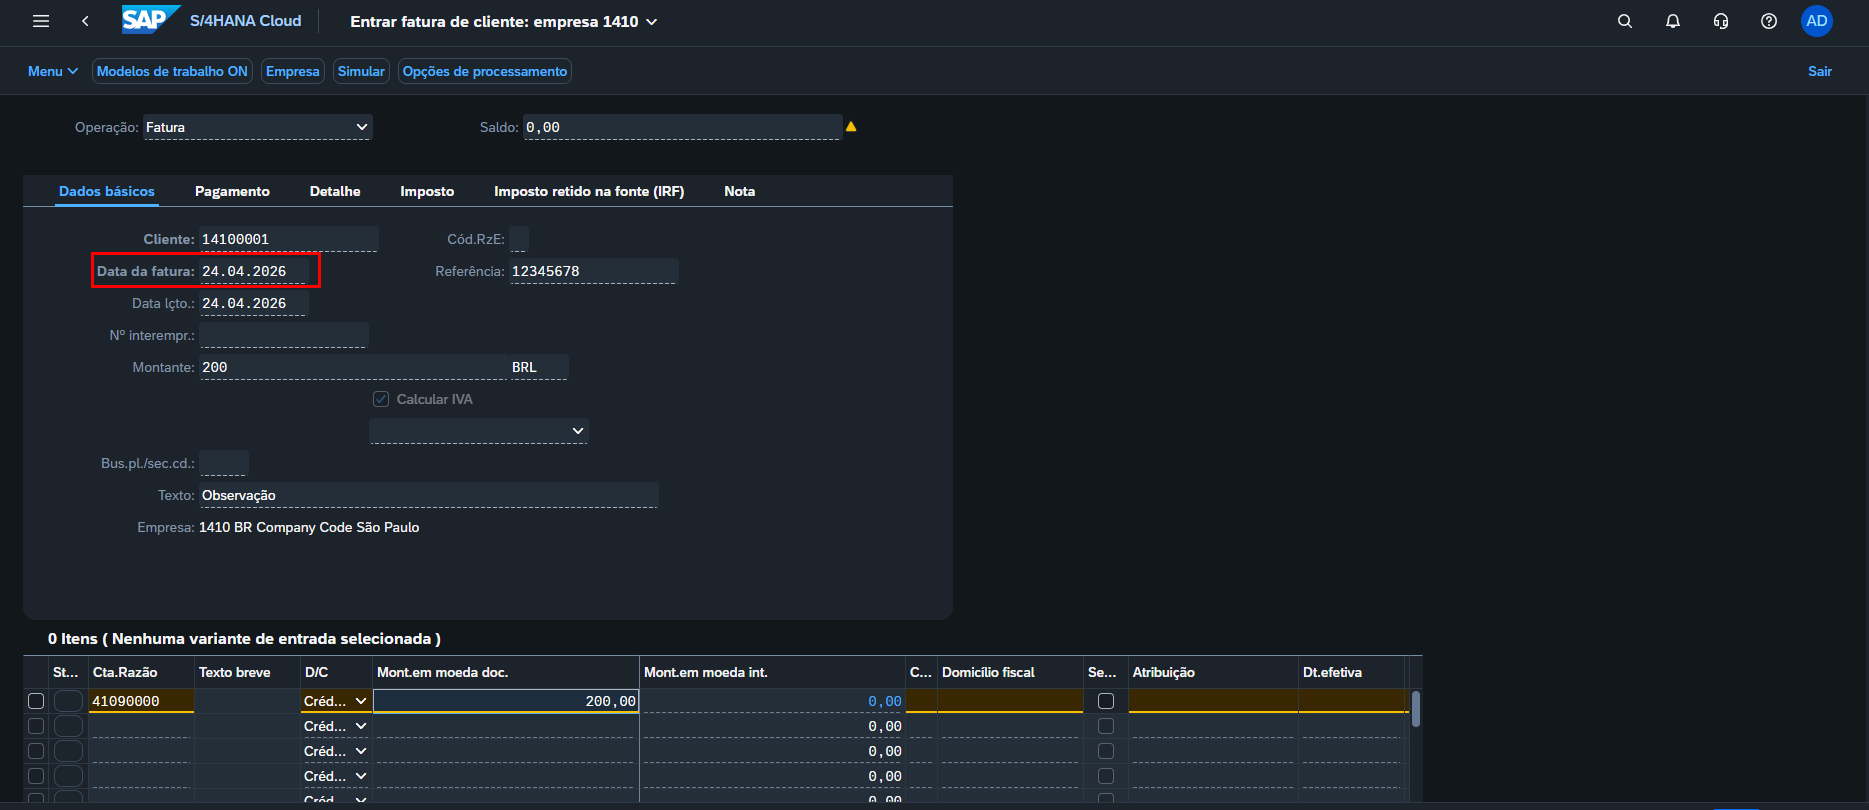This screenshot has width=1869, height=810.
Task: Click amount cell 200,00 in items table
Action: pyautogui.click(x=506, y=701)
